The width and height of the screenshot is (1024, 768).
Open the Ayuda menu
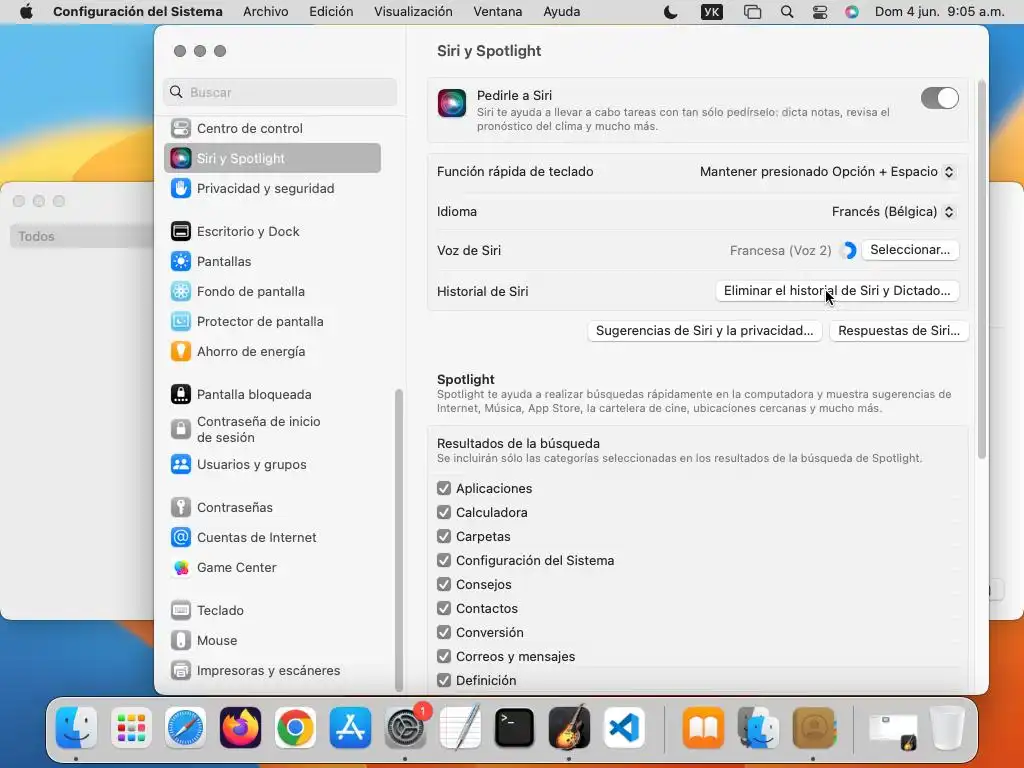[562, 12]
